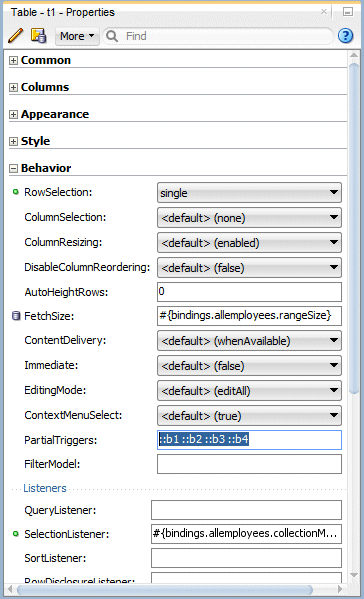This screenshot has width=364, height=599.
Task: Open the ContextMenuSelect dropdown
Action: tap(249, 416)
